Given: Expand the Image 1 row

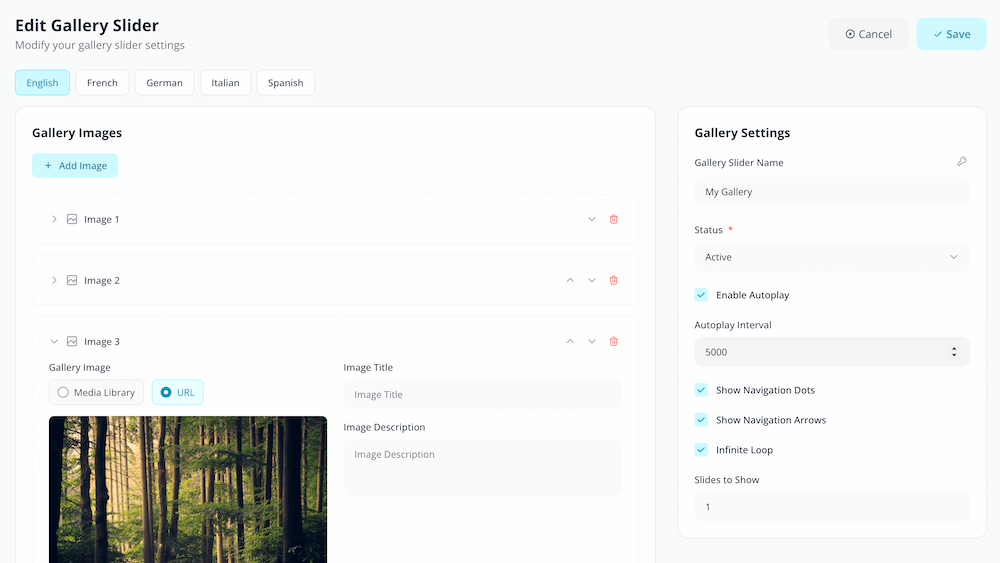Looking at the screenshot, I should coord(54,219).
